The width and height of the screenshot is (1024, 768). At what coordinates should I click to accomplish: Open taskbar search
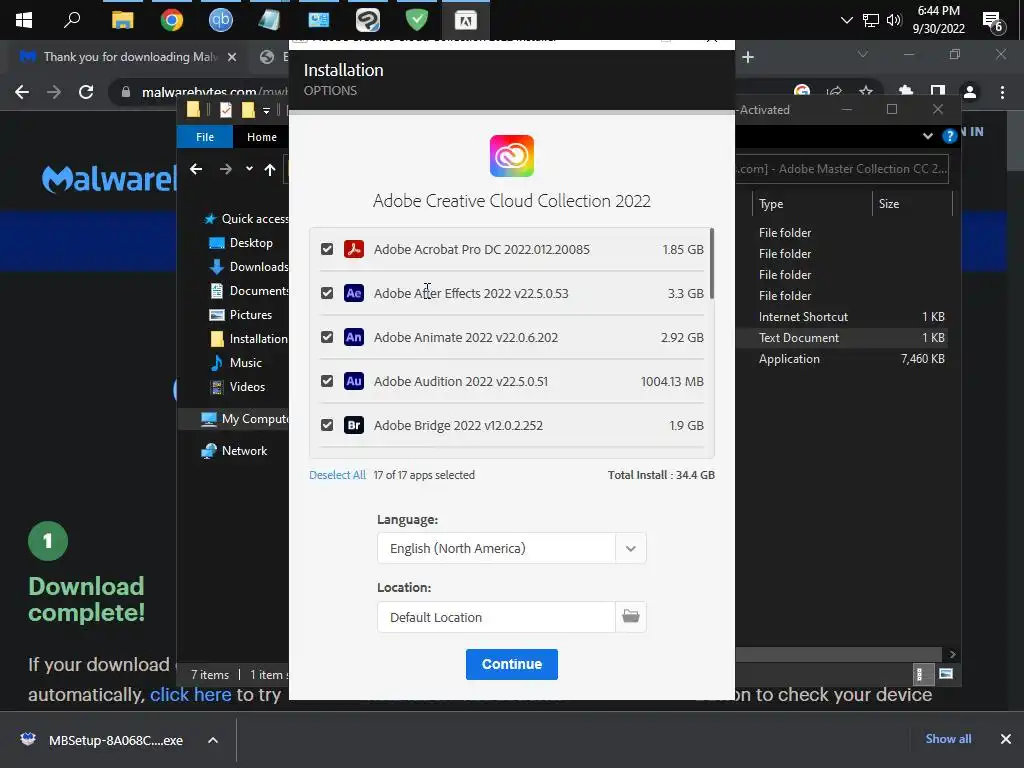tap(72, 20)
